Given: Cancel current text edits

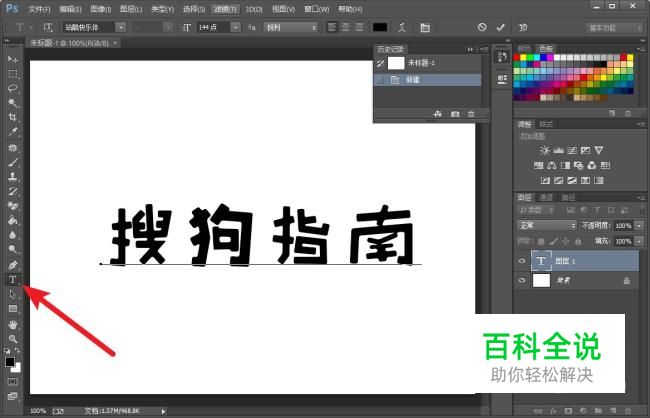Looking at the screenshot, I should point(482,27).
